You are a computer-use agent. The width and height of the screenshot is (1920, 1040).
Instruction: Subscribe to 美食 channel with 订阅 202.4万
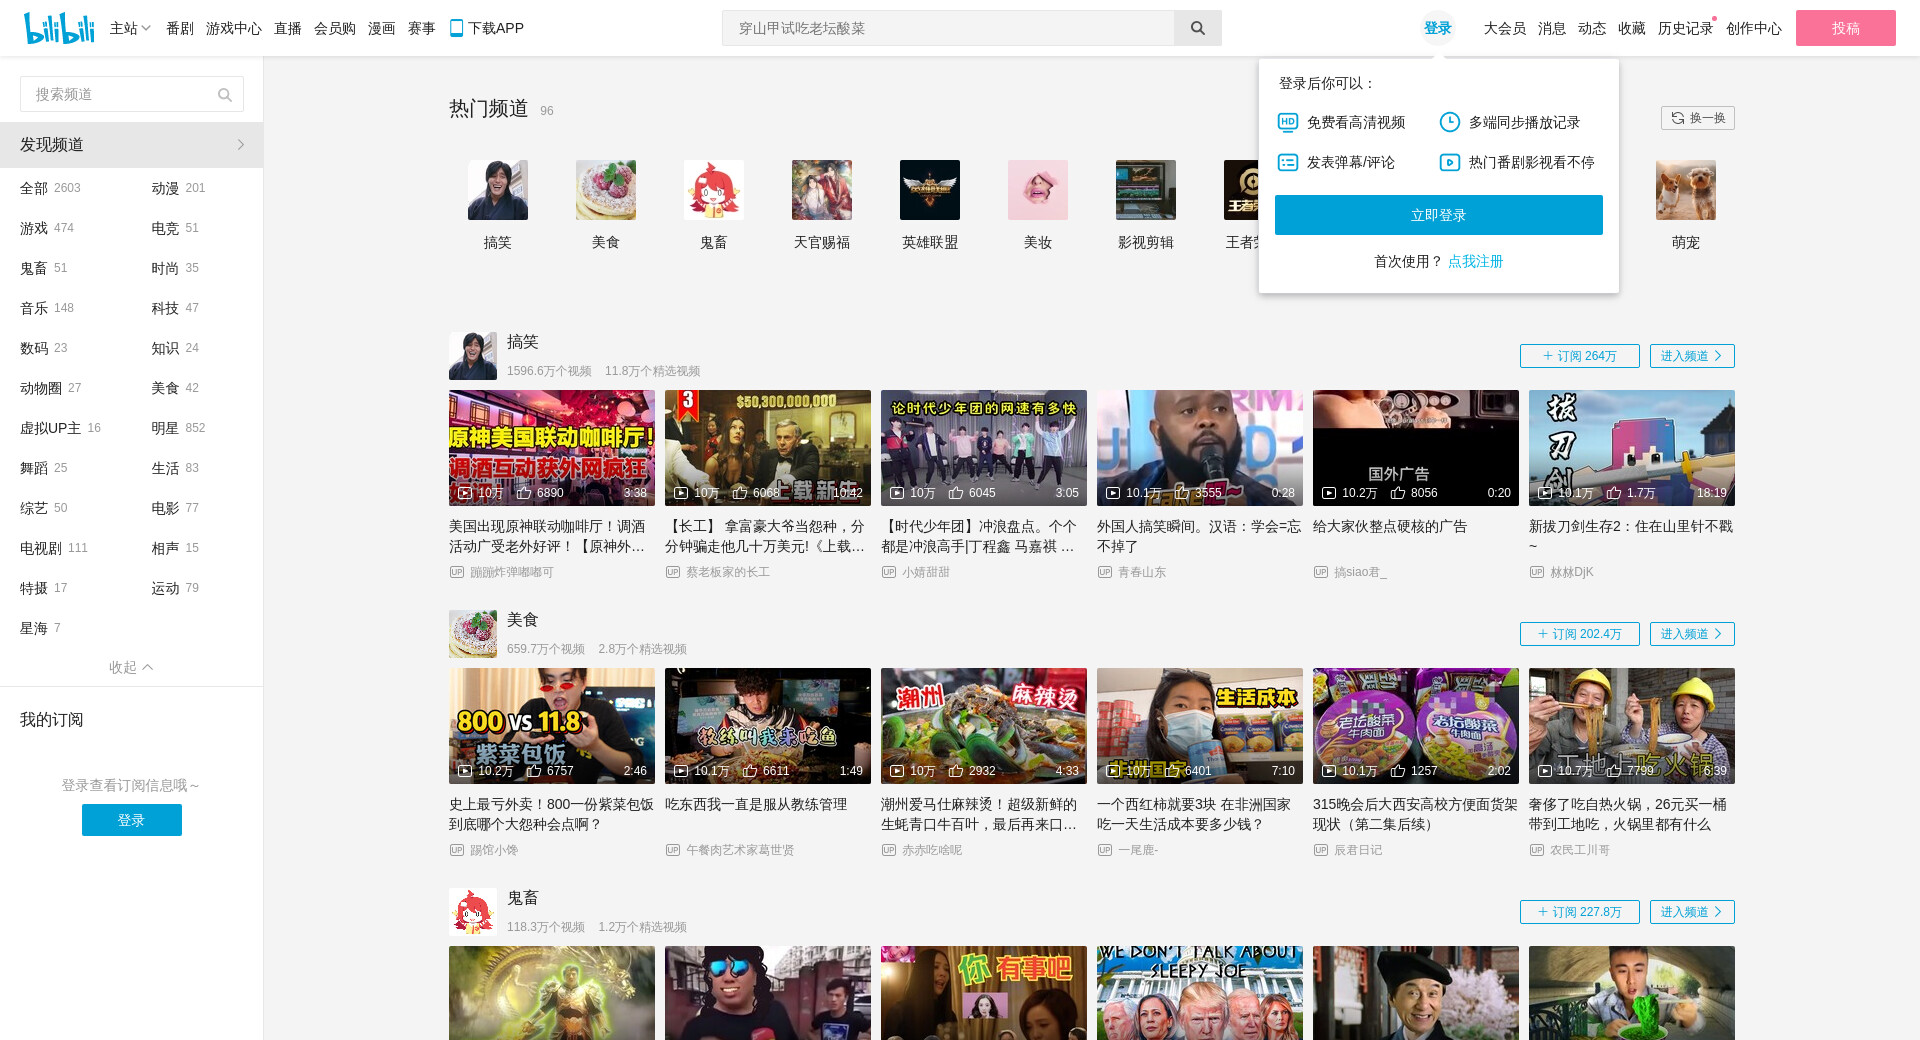click(x=1579, y=634)
